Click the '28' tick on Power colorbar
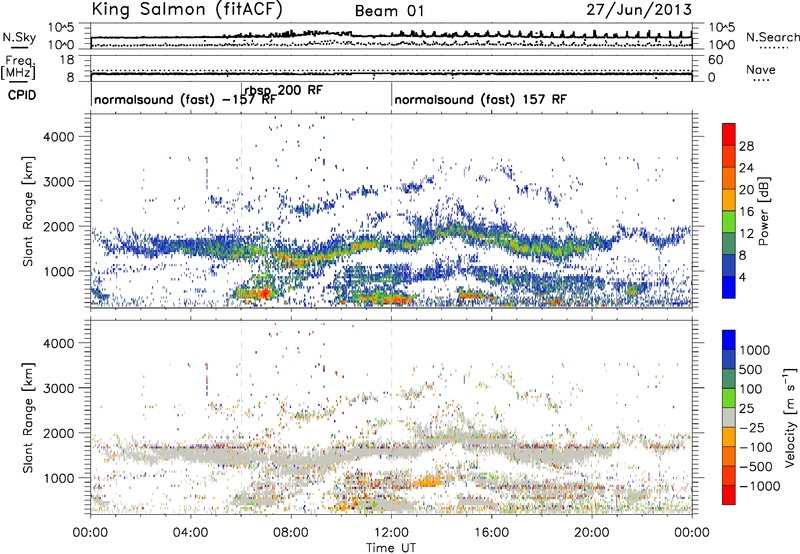800x554 pixels. coord(746,146)
